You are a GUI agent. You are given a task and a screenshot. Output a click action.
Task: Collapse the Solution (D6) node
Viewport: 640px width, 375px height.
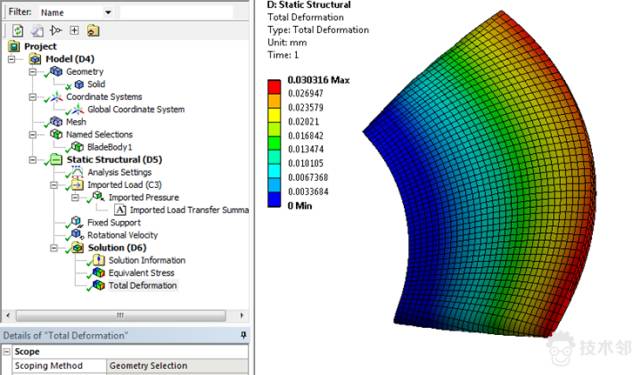(x=54, y=248)
